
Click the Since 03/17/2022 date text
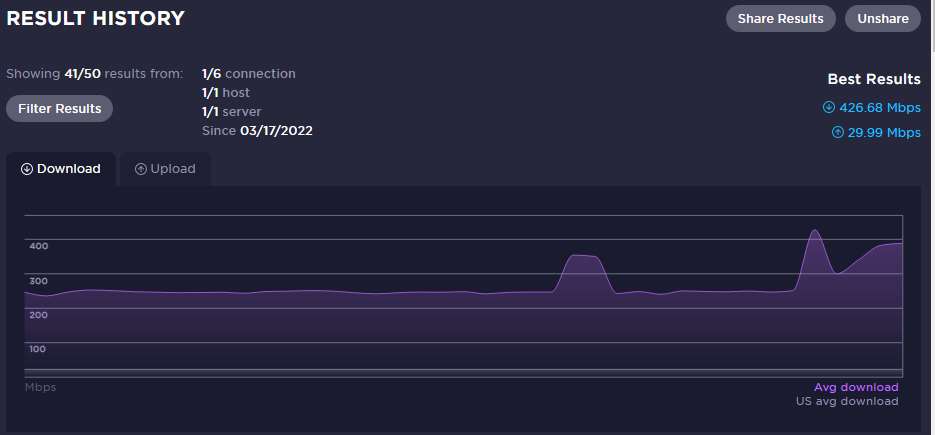tap(257, 131)
